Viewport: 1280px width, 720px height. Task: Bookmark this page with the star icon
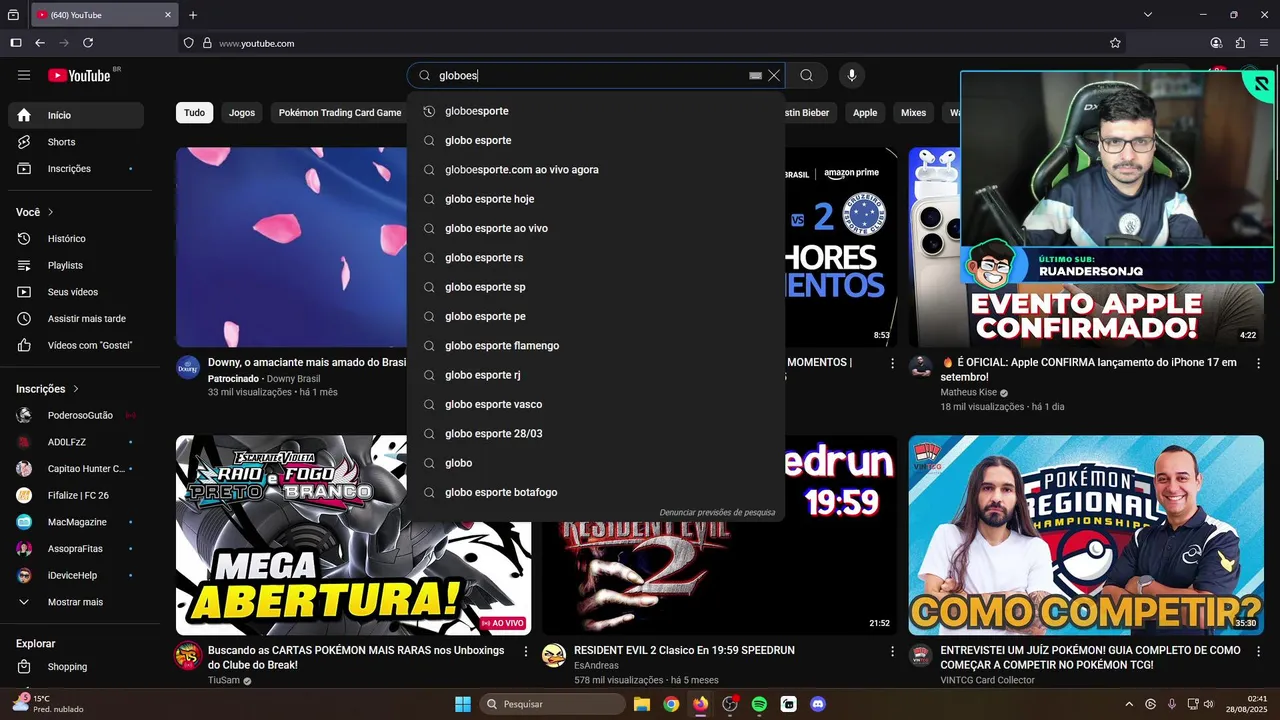pos(1115,43)
